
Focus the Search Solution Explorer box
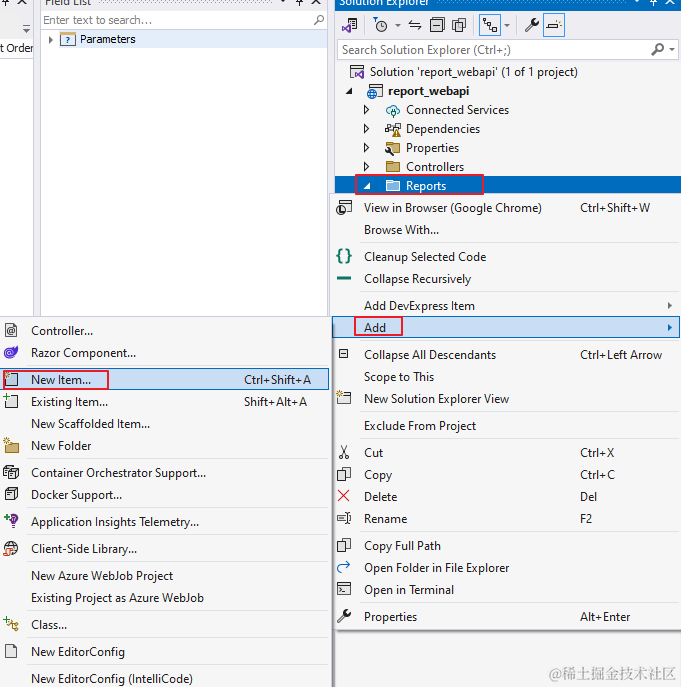(495, 50)
